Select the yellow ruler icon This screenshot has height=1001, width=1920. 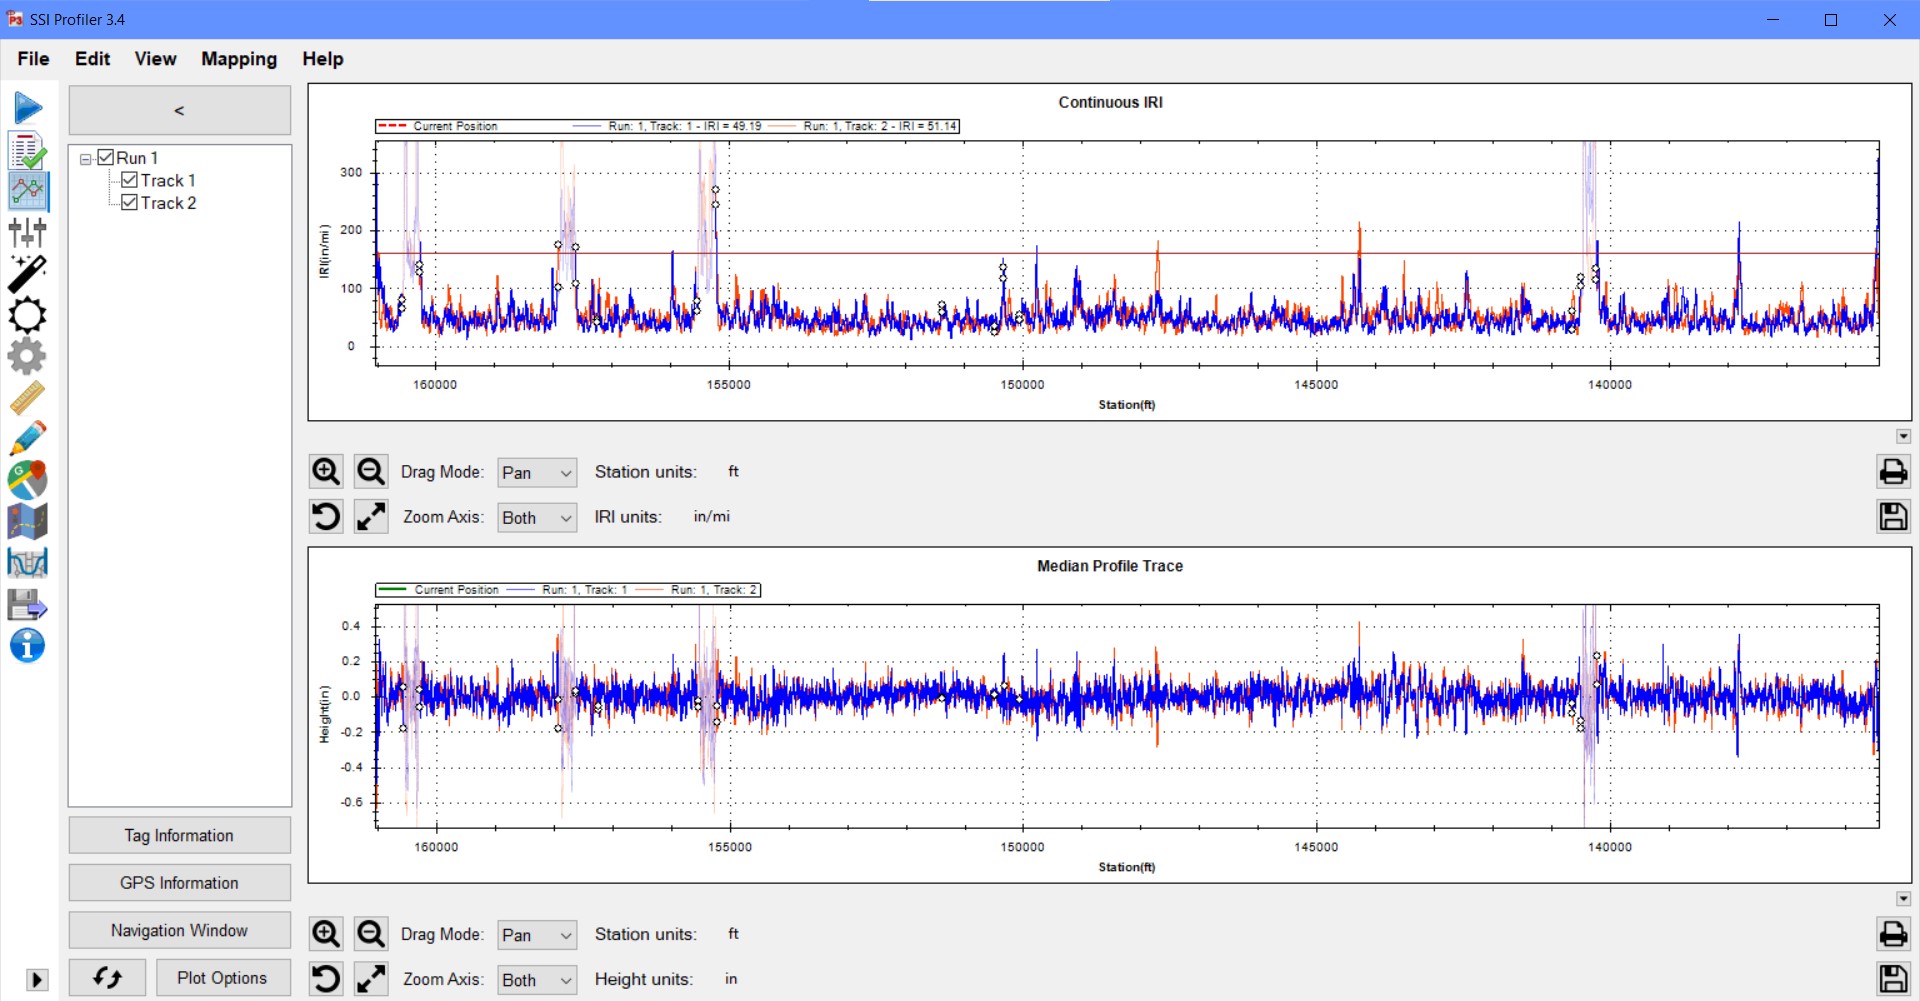point(28,398)
